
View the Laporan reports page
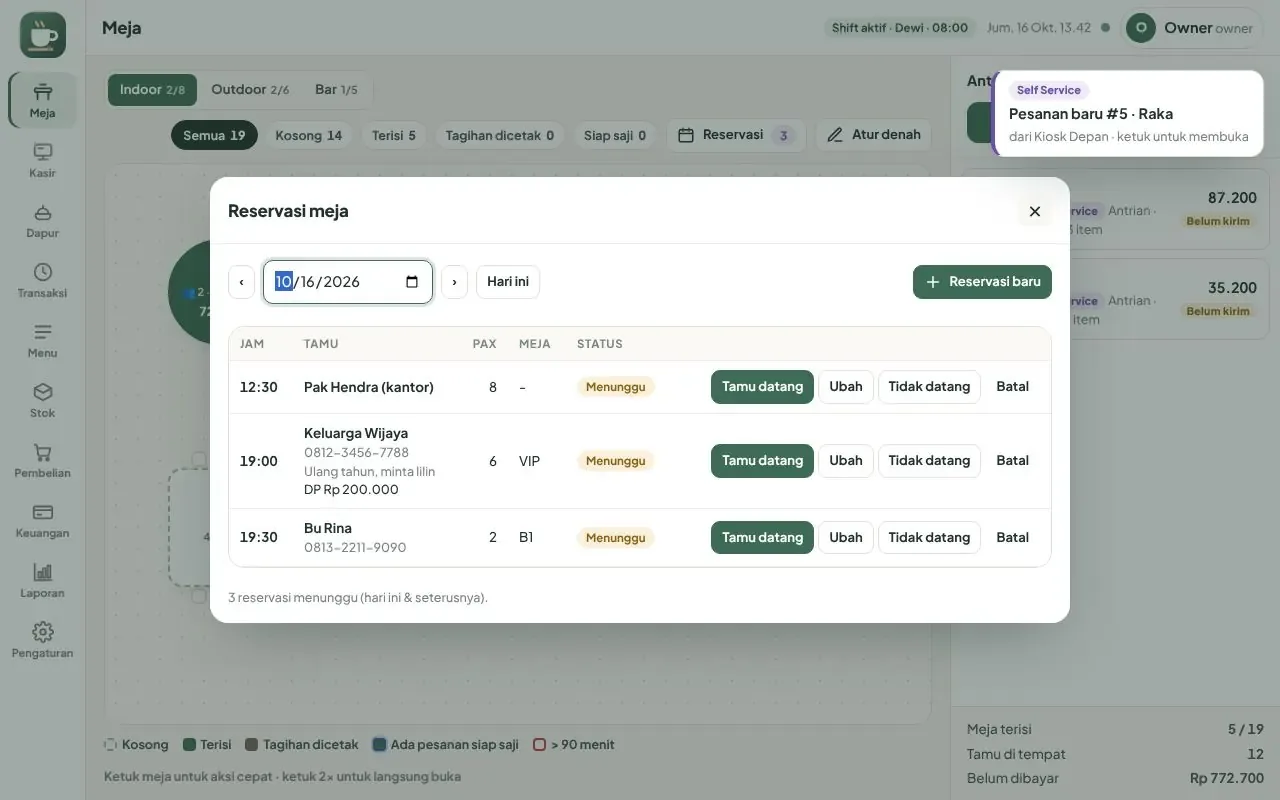(x=42, y=580)
